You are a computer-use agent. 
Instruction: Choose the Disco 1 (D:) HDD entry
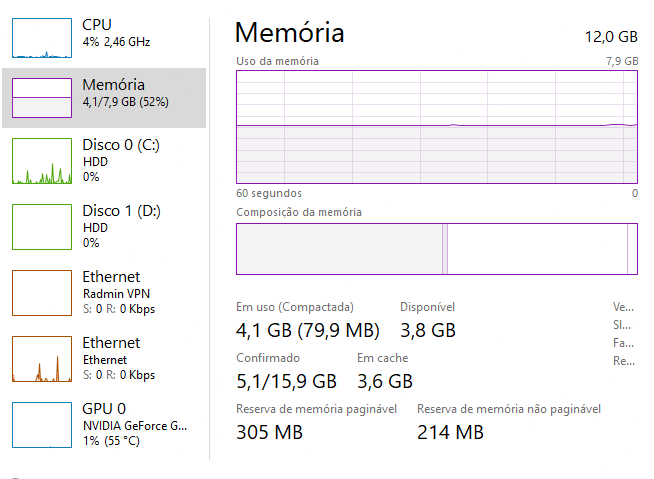click(104, 227)
